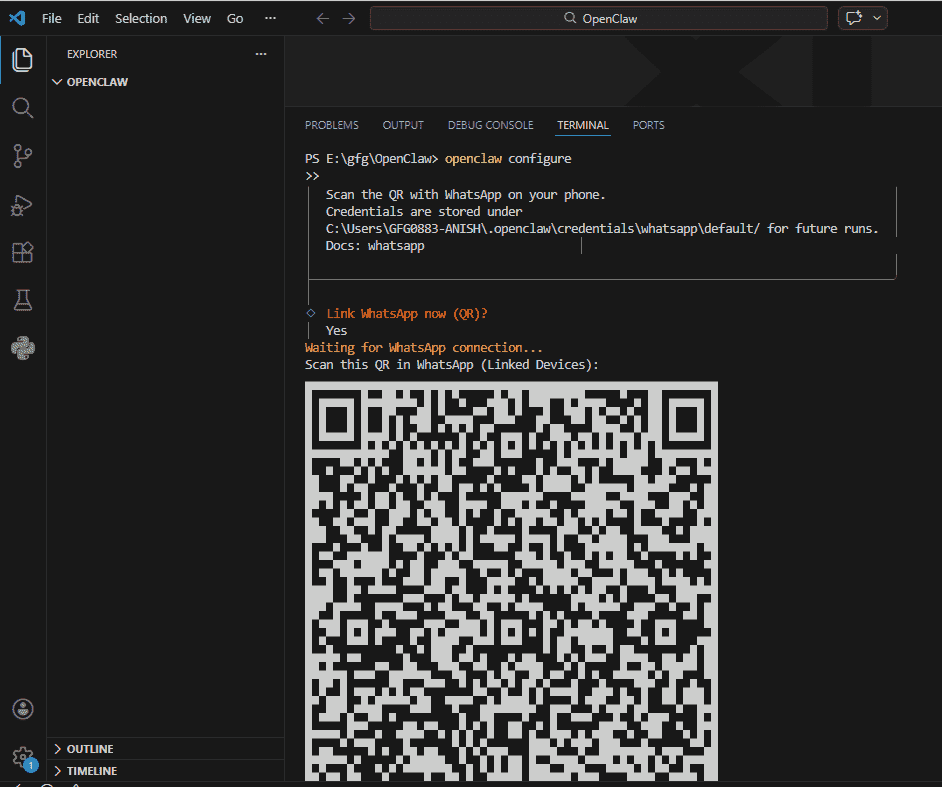Select the Terminal tab
The height and width of the screenshot is (787, 942).
pyautogui.click(x=583, y=125)
